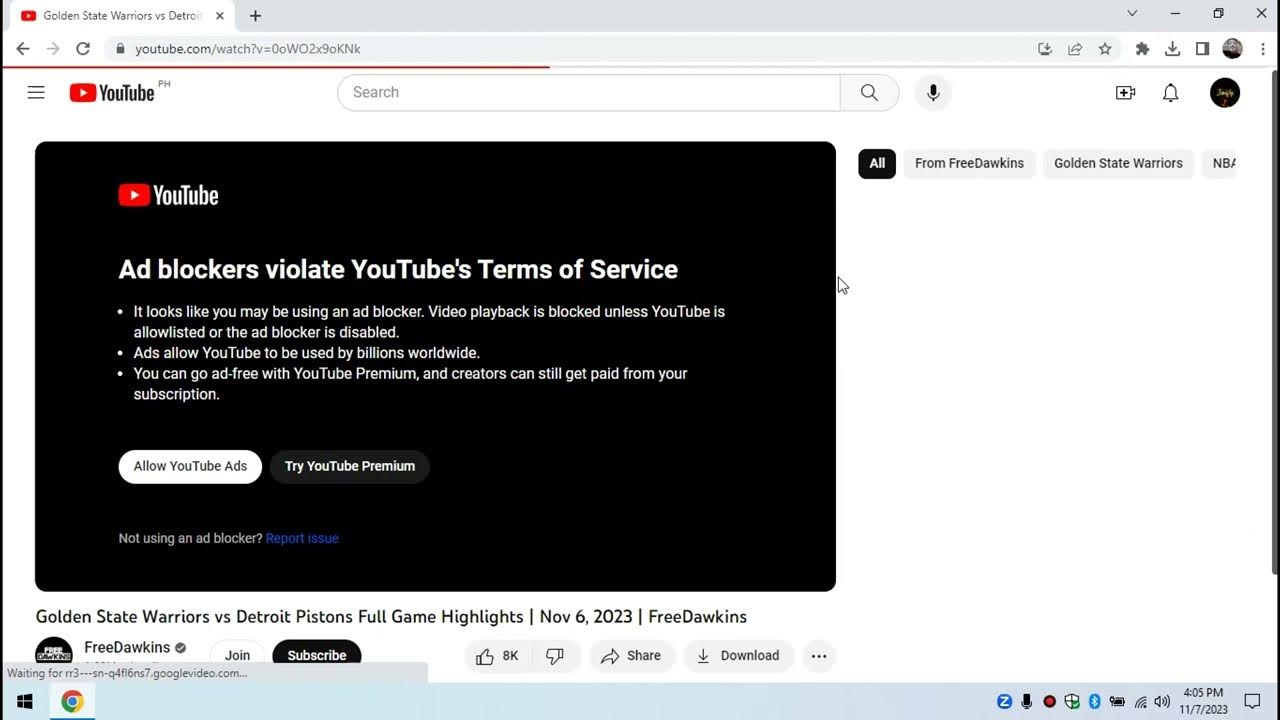Open YouTube notifications bell
Screen dimensions: 1280x720
pos(1171,93)
